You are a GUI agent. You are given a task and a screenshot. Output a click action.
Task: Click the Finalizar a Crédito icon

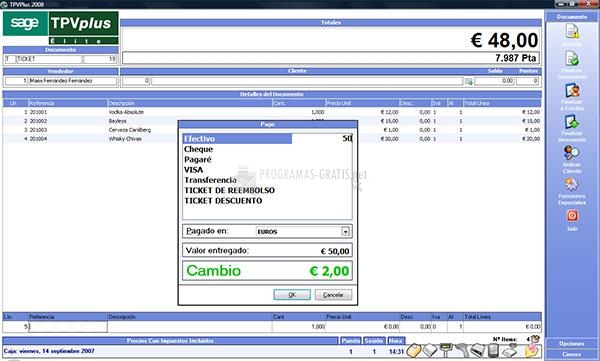click(x=572, y=90)
